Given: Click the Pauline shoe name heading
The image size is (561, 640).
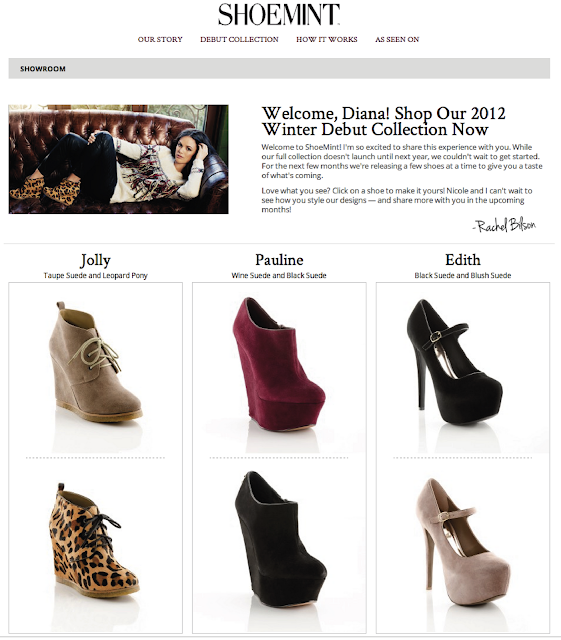Looking at the screenshot, I should pos(279,260).
